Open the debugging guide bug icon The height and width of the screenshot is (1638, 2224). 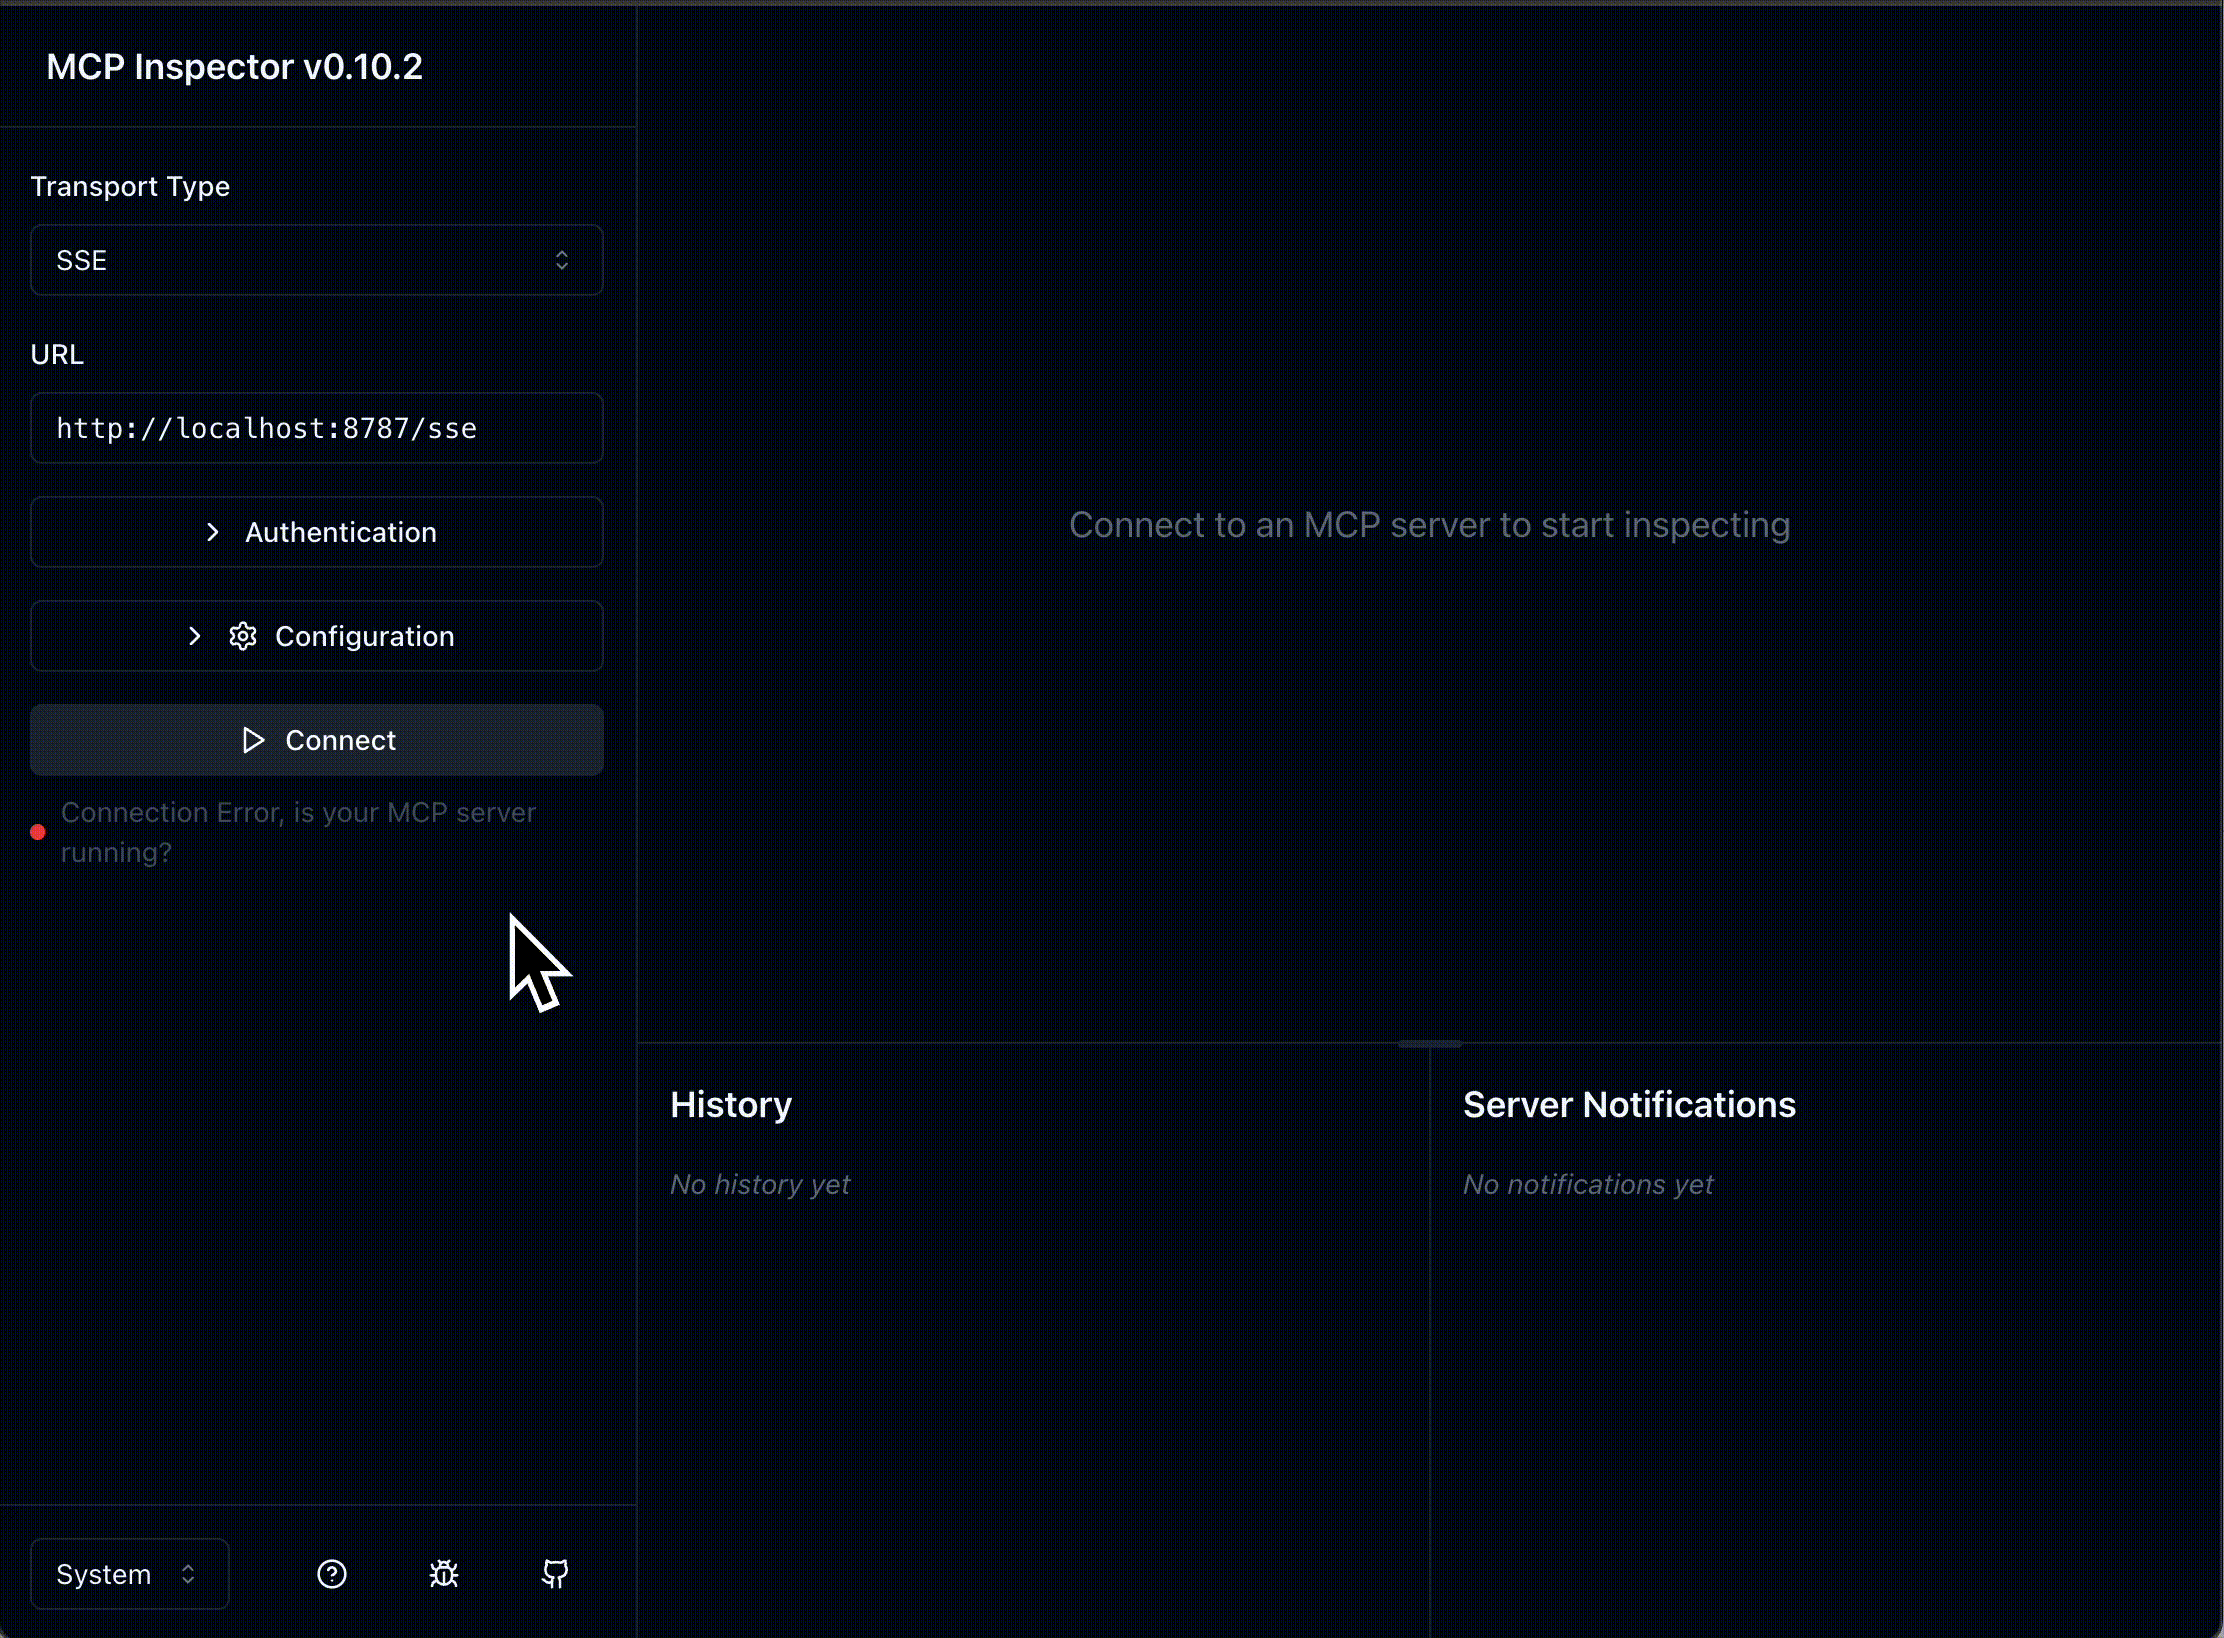[x=444, y=1574]
